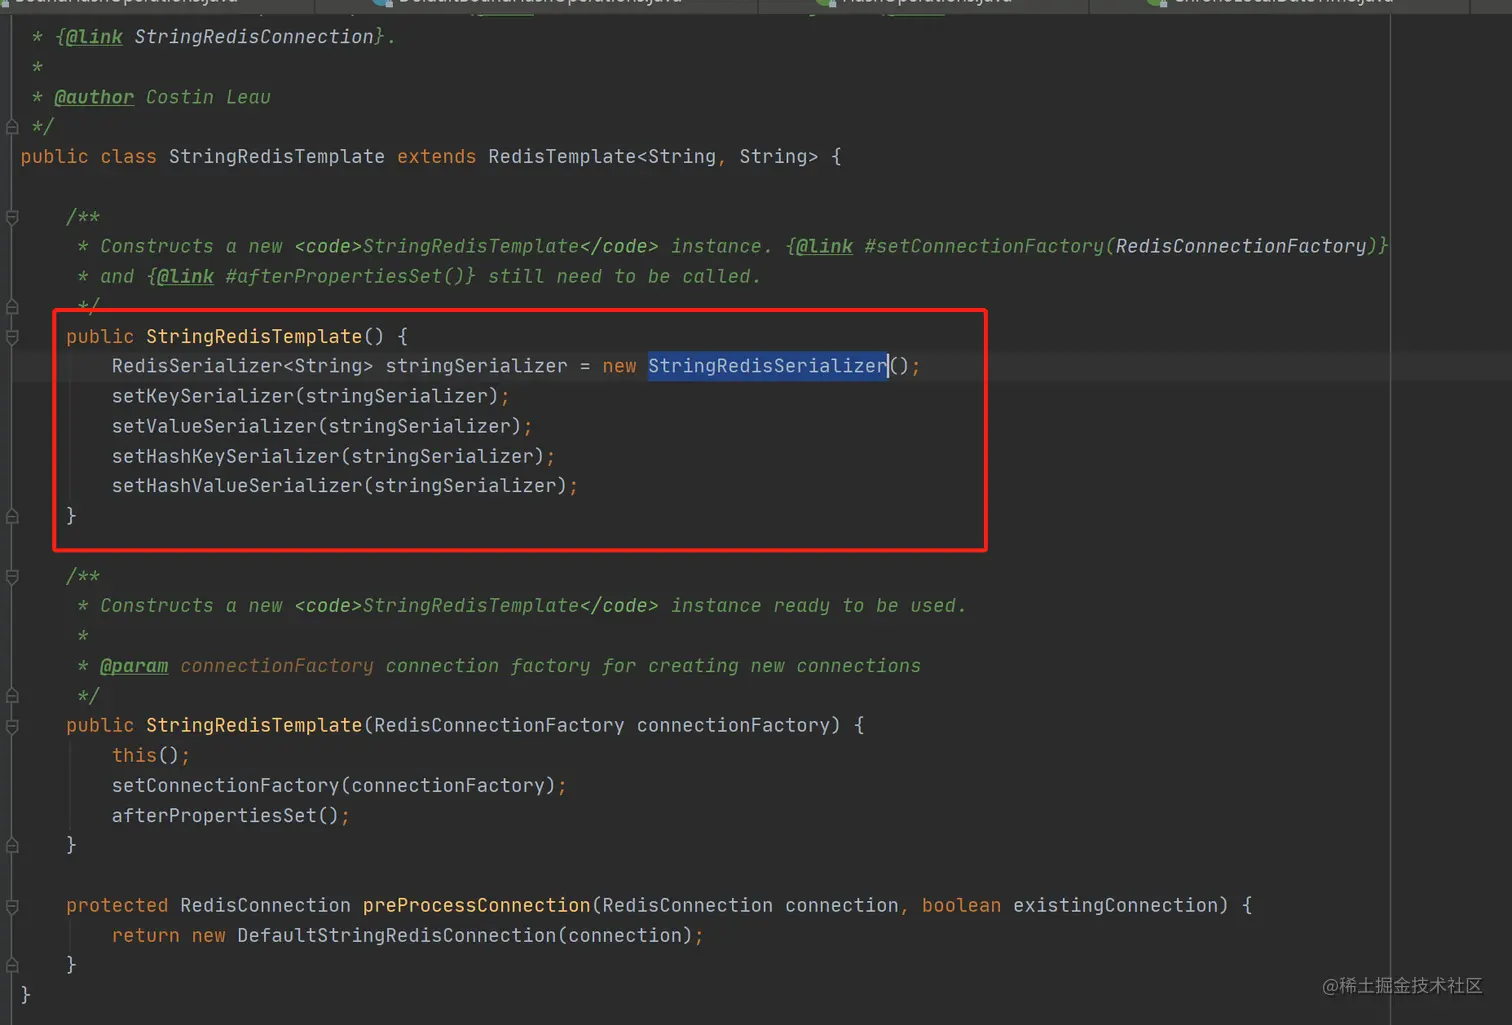Fold the StringRedisTemplate(RedisConnectionFactory) constructor
The height and width of the screenshot is (1025, 1512).
click(x=12, y=727)
